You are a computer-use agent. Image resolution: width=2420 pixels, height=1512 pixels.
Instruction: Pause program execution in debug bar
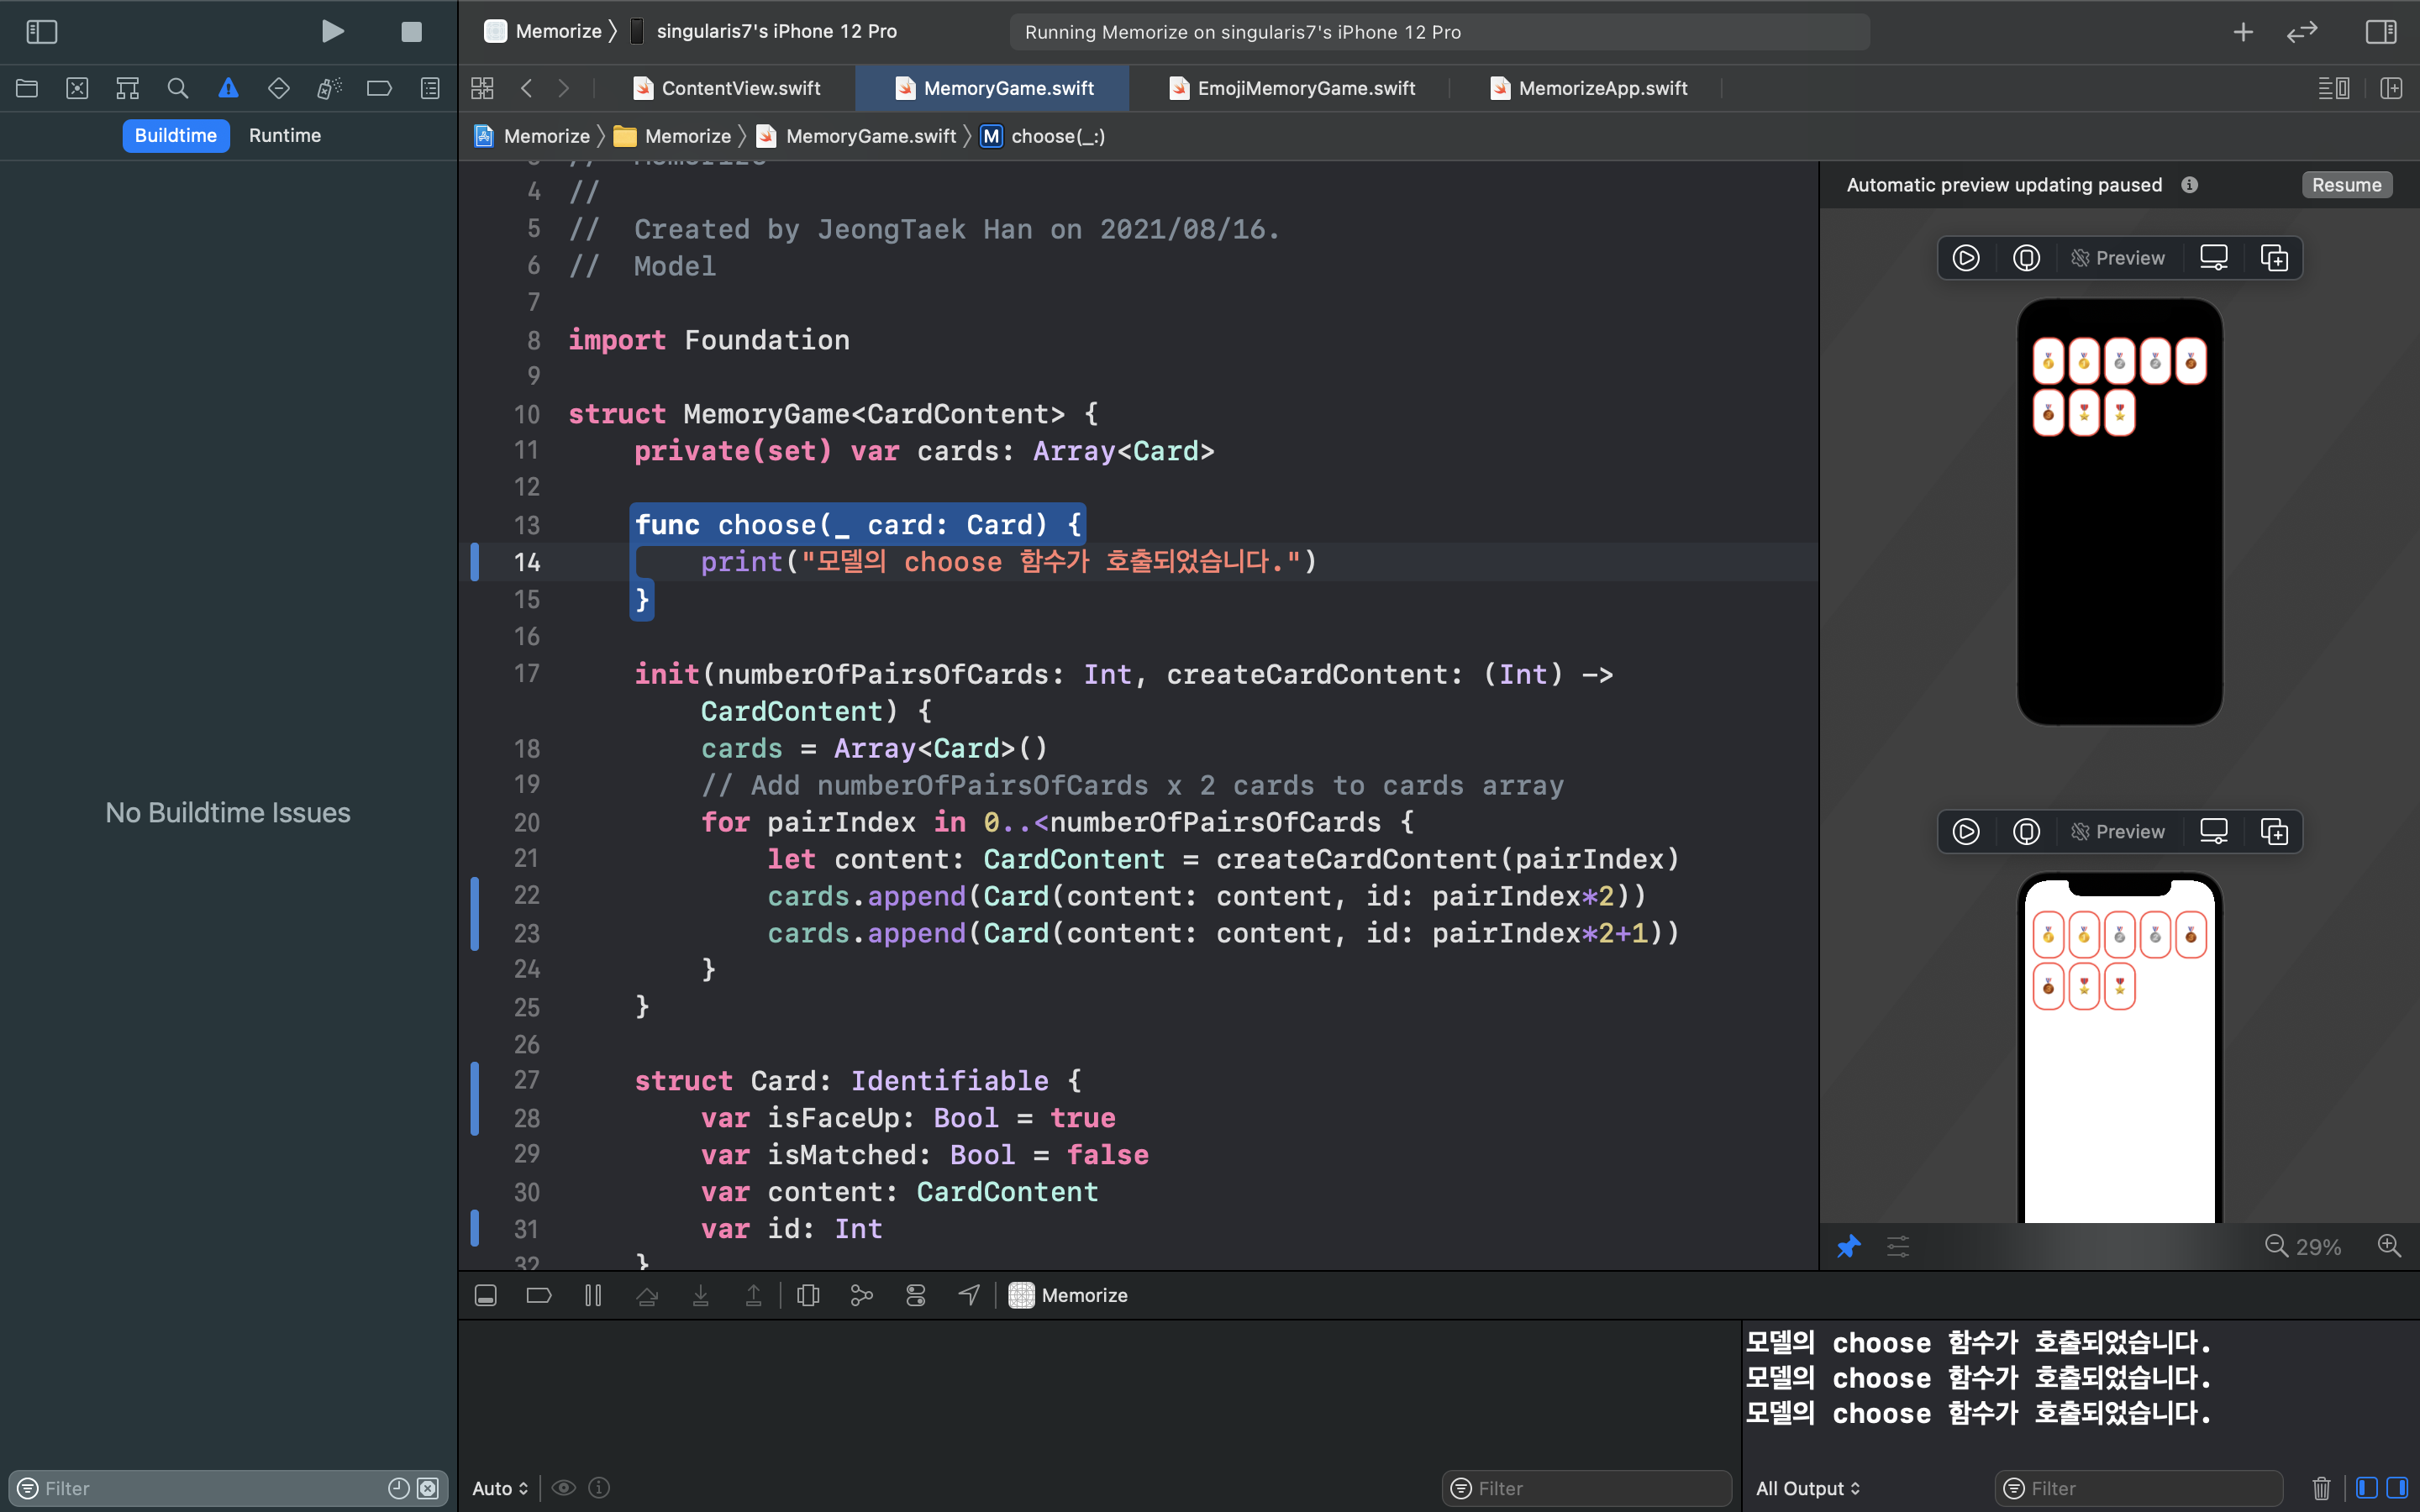click(x=593, y=1296)
